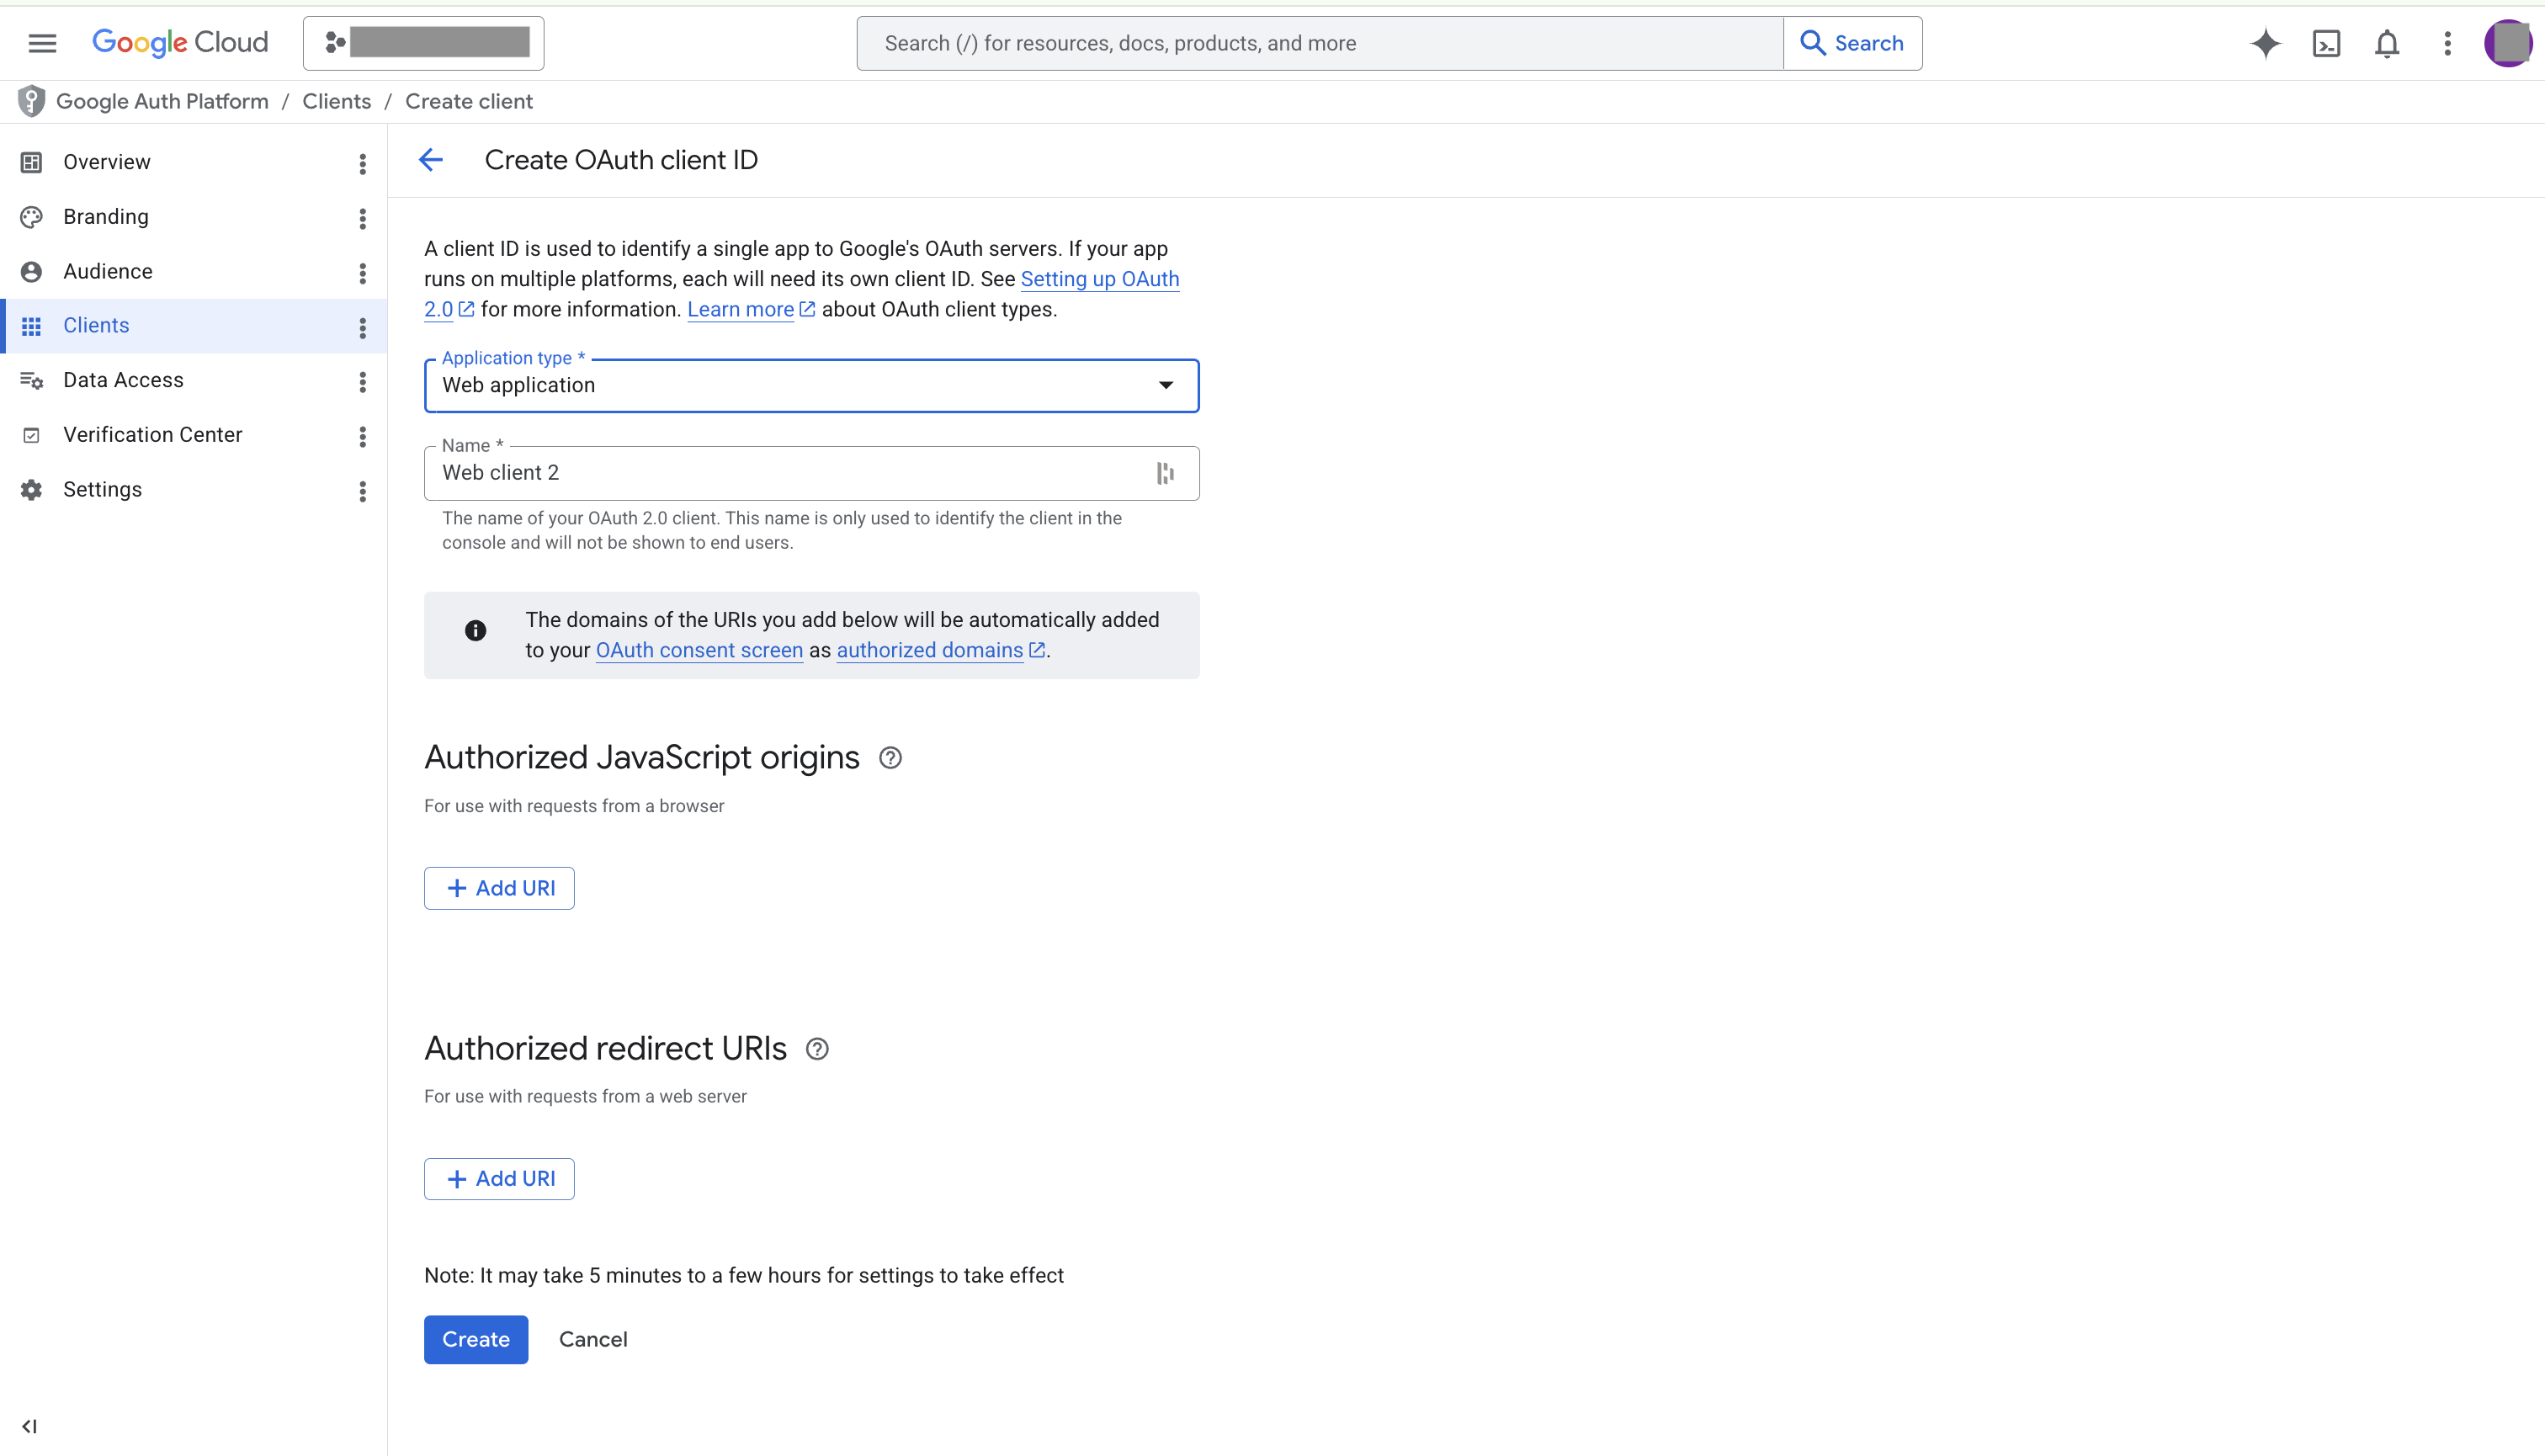Open the project picker

point(423,43)
